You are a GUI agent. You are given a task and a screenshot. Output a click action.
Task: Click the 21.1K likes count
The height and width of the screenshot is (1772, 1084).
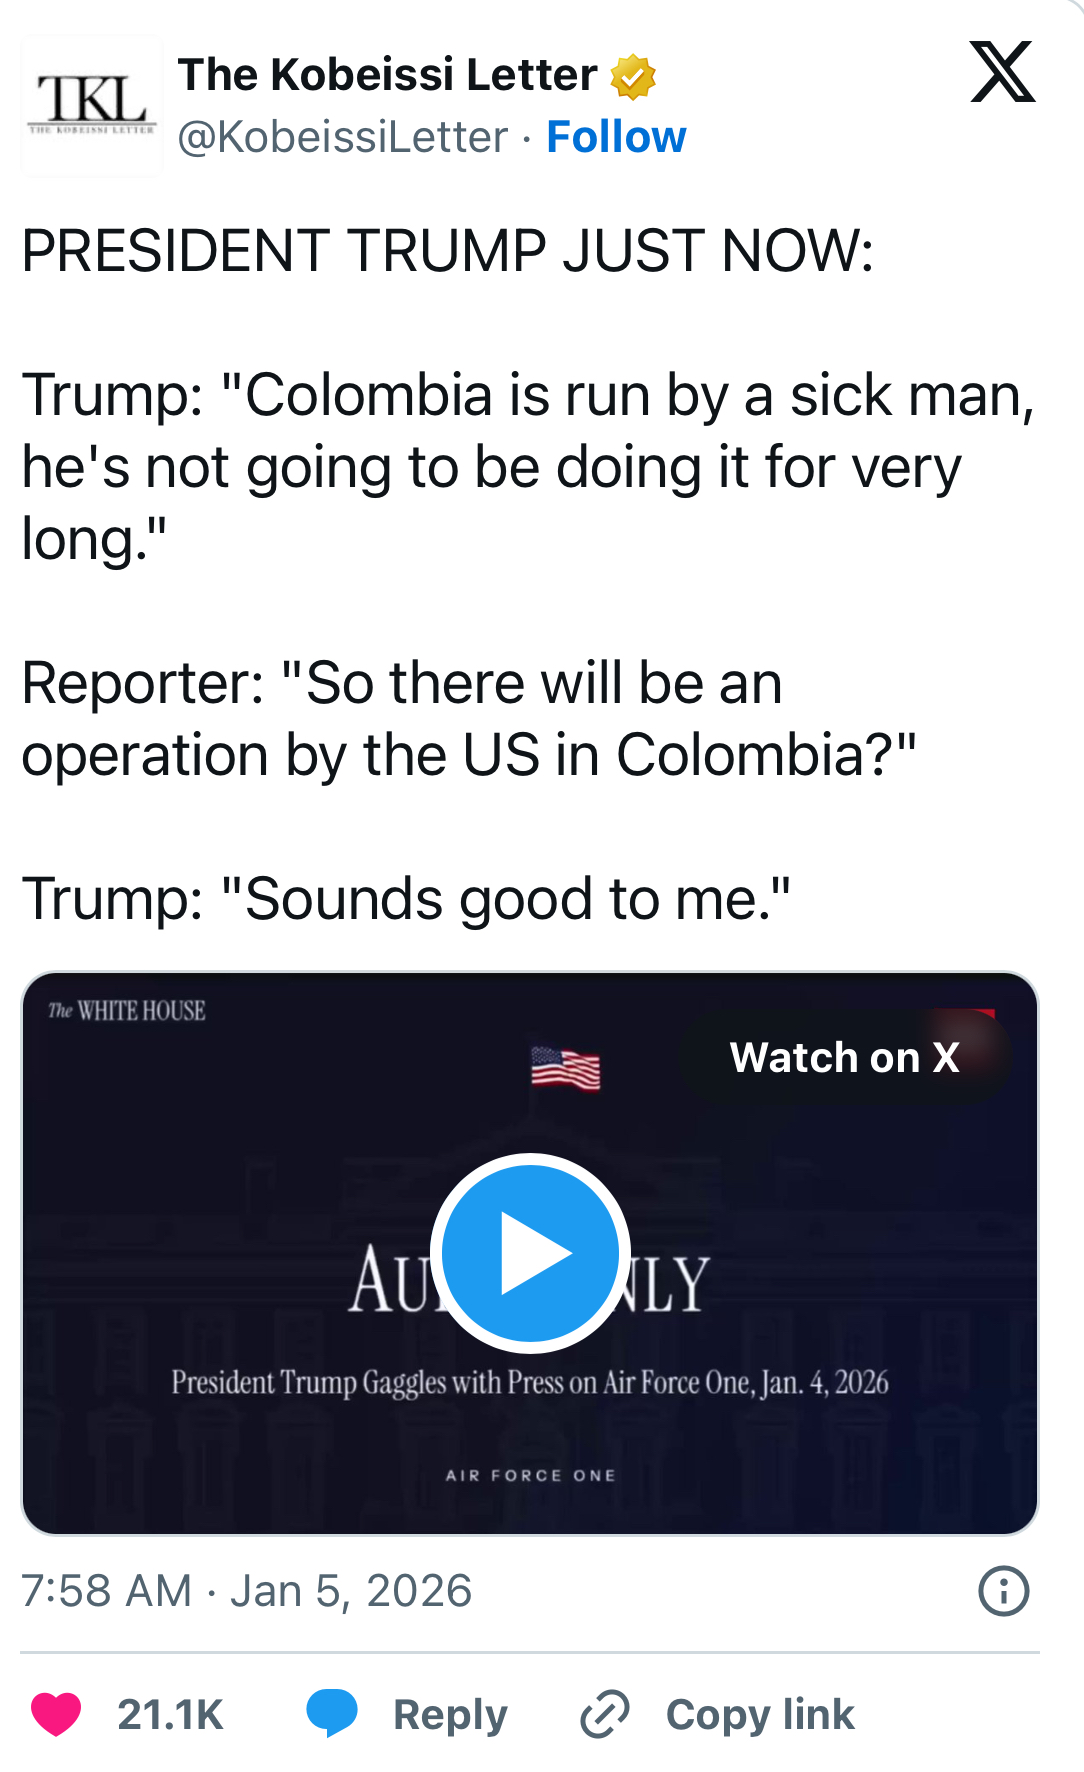pos(170,1714)
